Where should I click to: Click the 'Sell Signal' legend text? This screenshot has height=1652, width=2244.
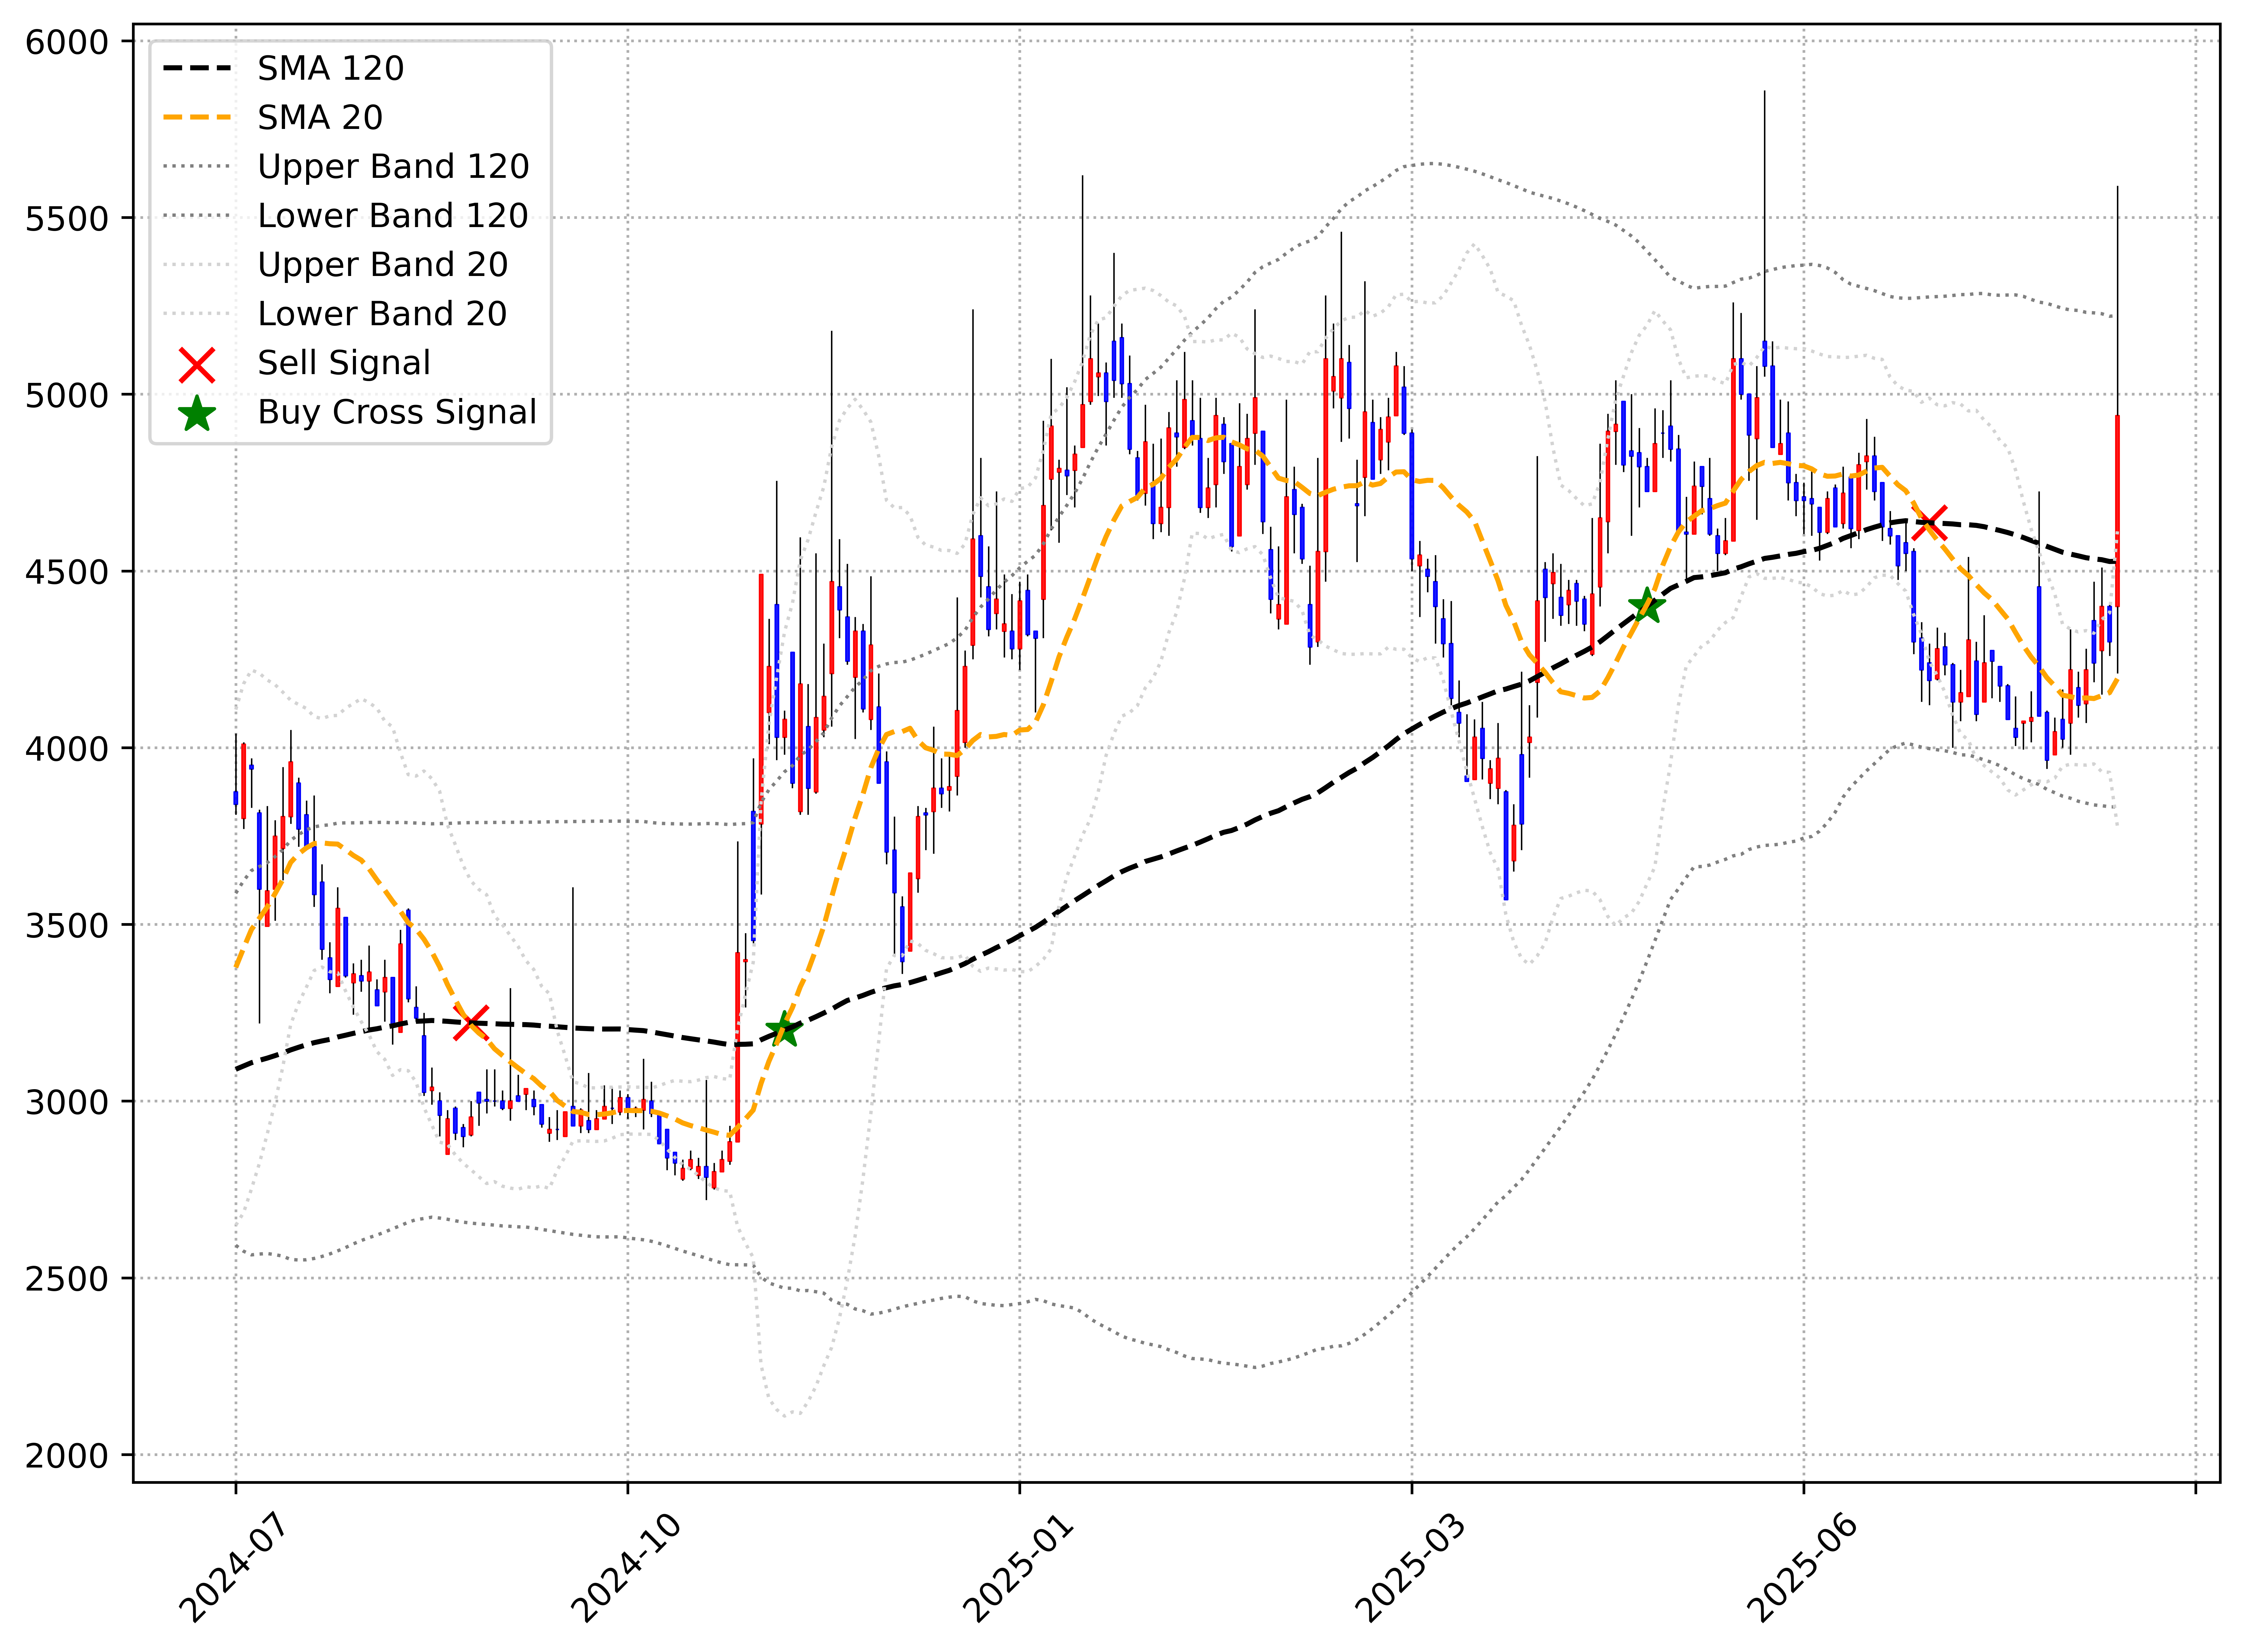point(344,363)
